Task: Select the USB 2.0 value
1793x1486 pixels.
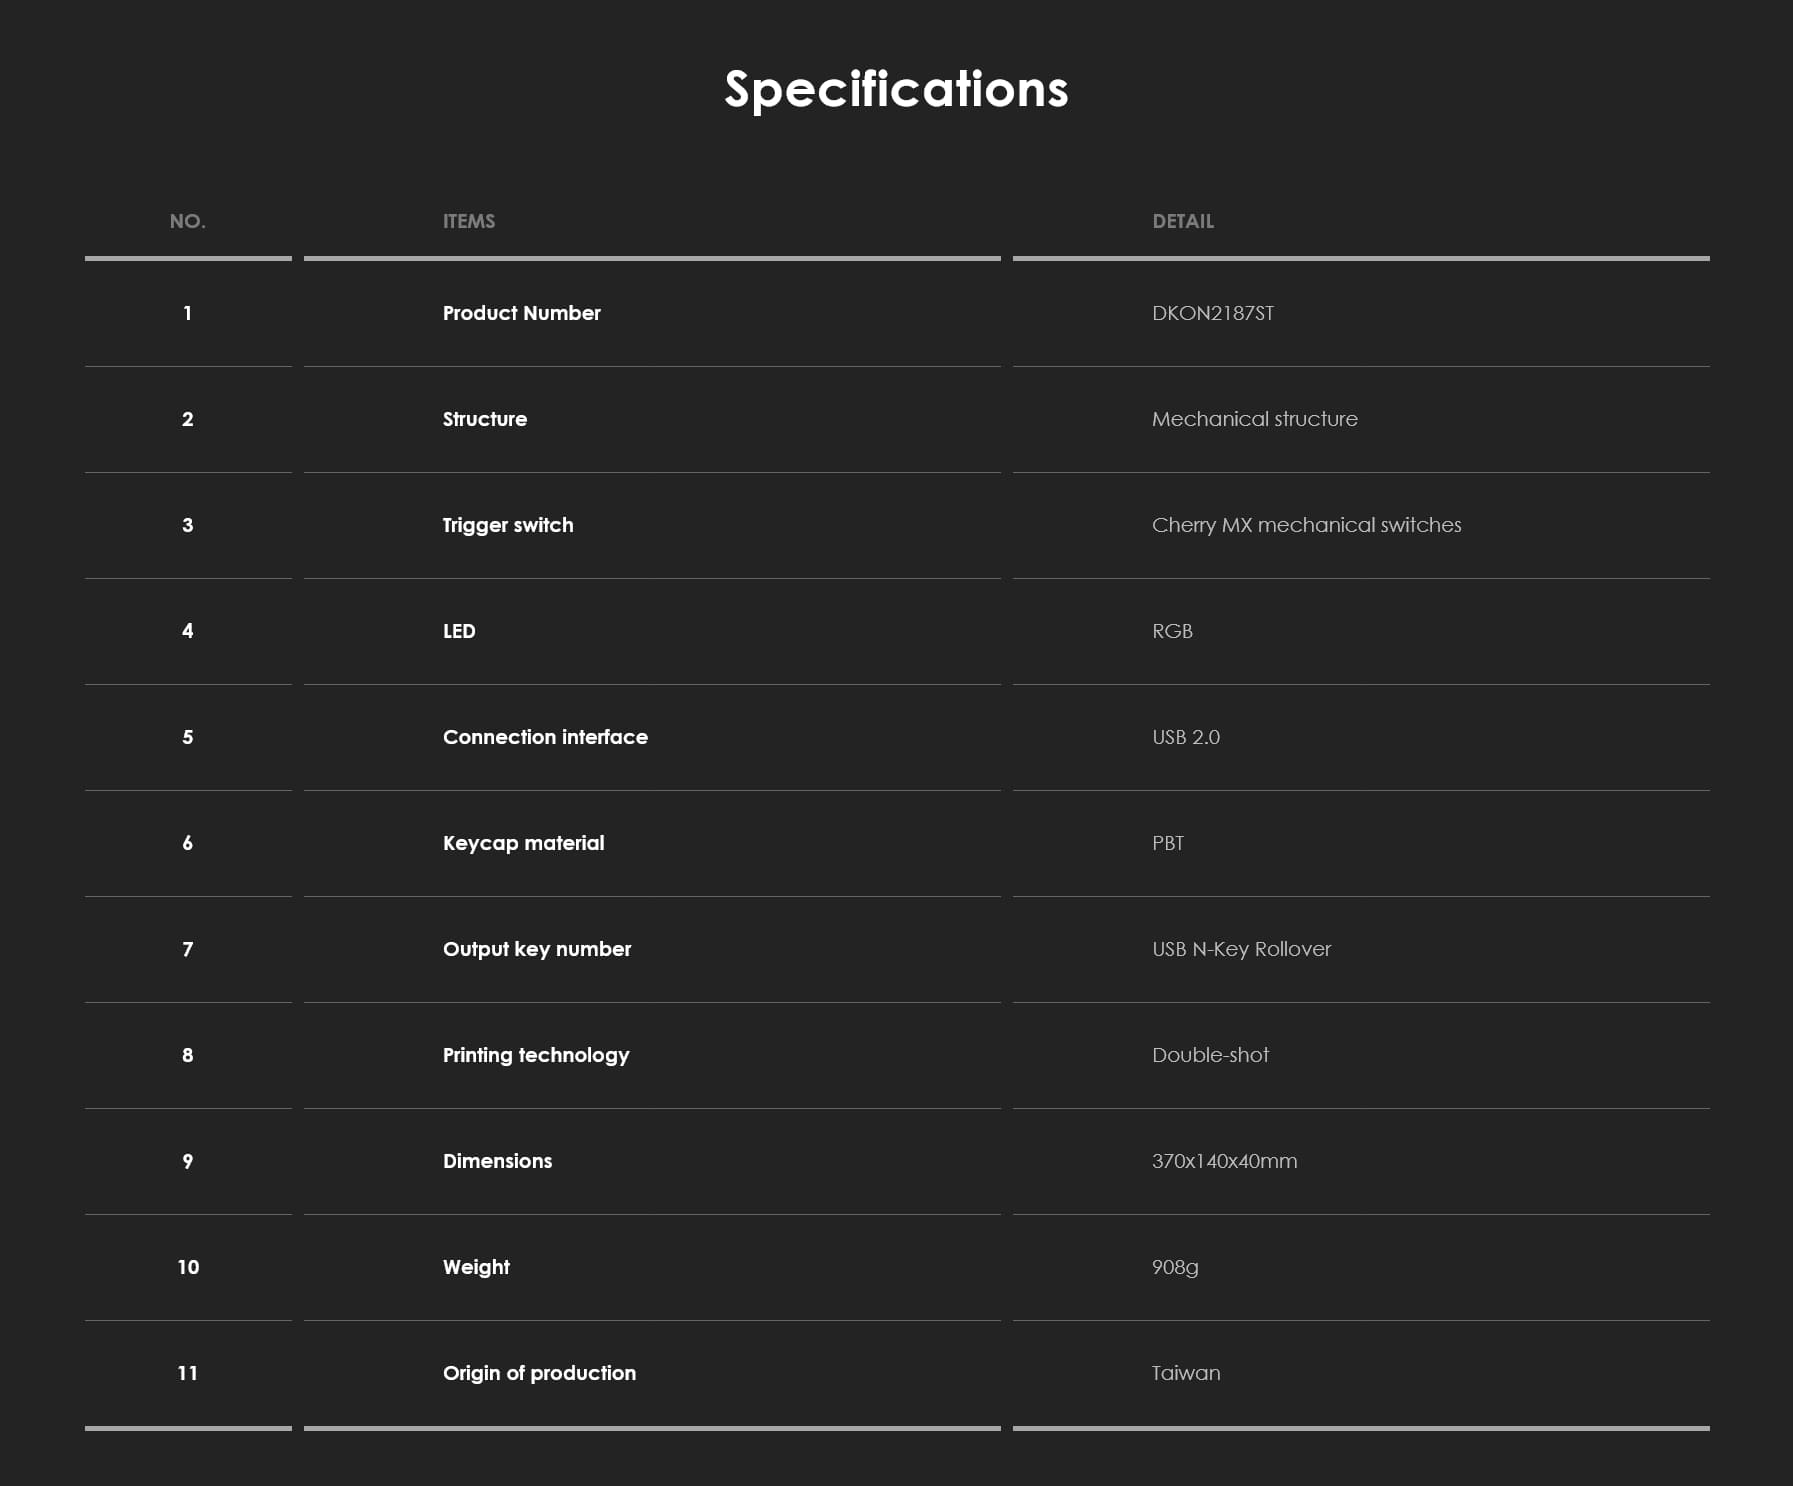Action: click(x=1185, y=737)
